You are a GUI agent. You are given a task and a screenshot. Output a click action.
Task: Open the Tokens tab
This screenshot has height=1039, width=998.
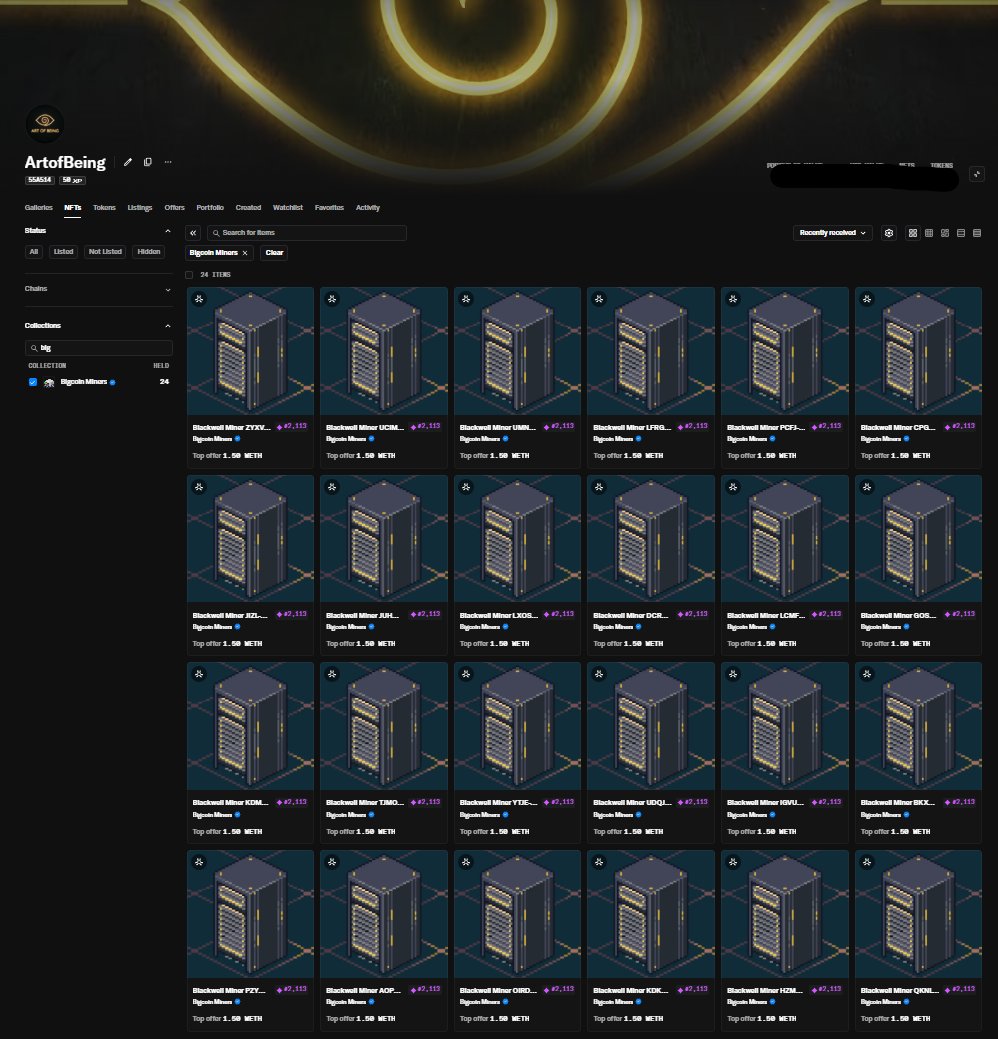104,208
